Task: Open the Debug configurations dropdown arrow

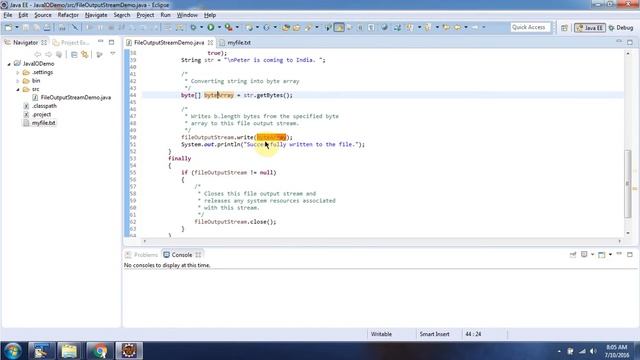Action: tap(201, 27)
